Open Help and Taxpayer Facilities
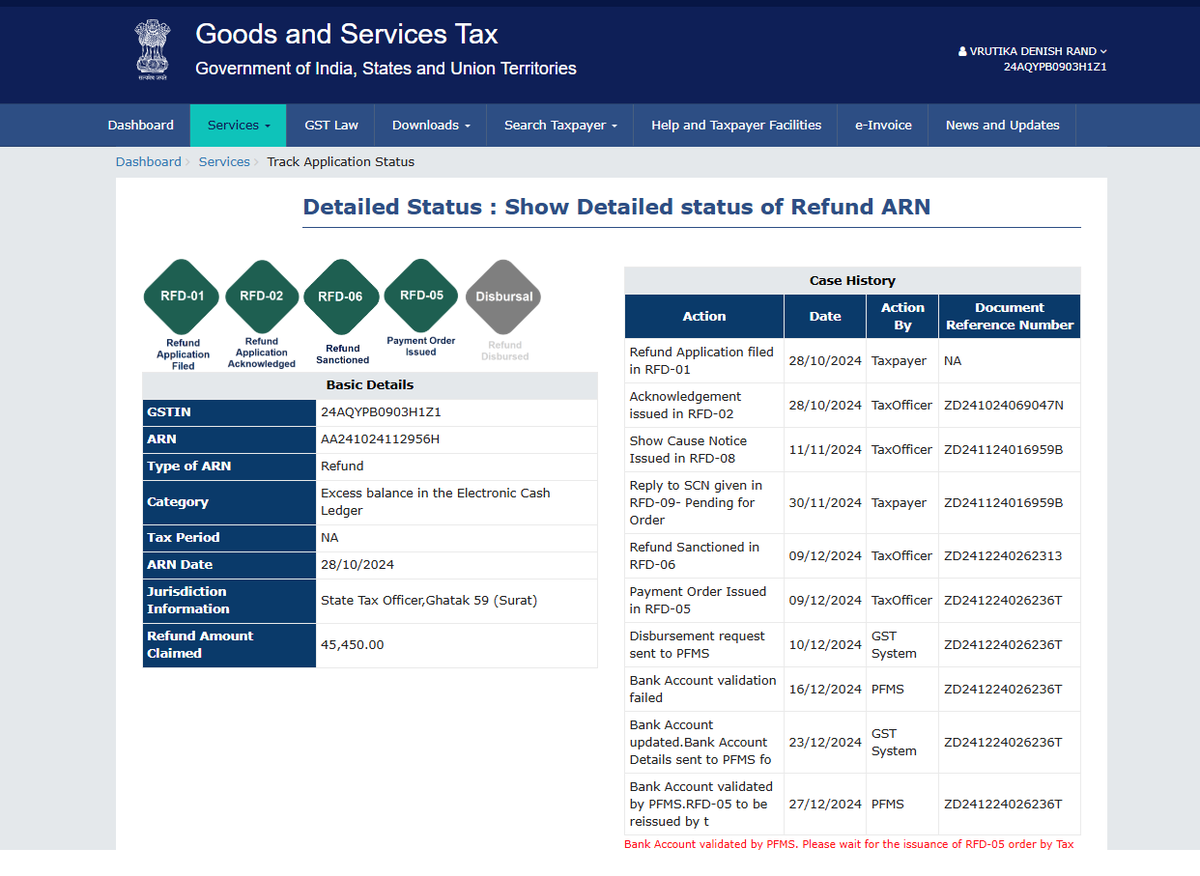The height and width of the screenshot is (876, 1200). tap(736, 125)
